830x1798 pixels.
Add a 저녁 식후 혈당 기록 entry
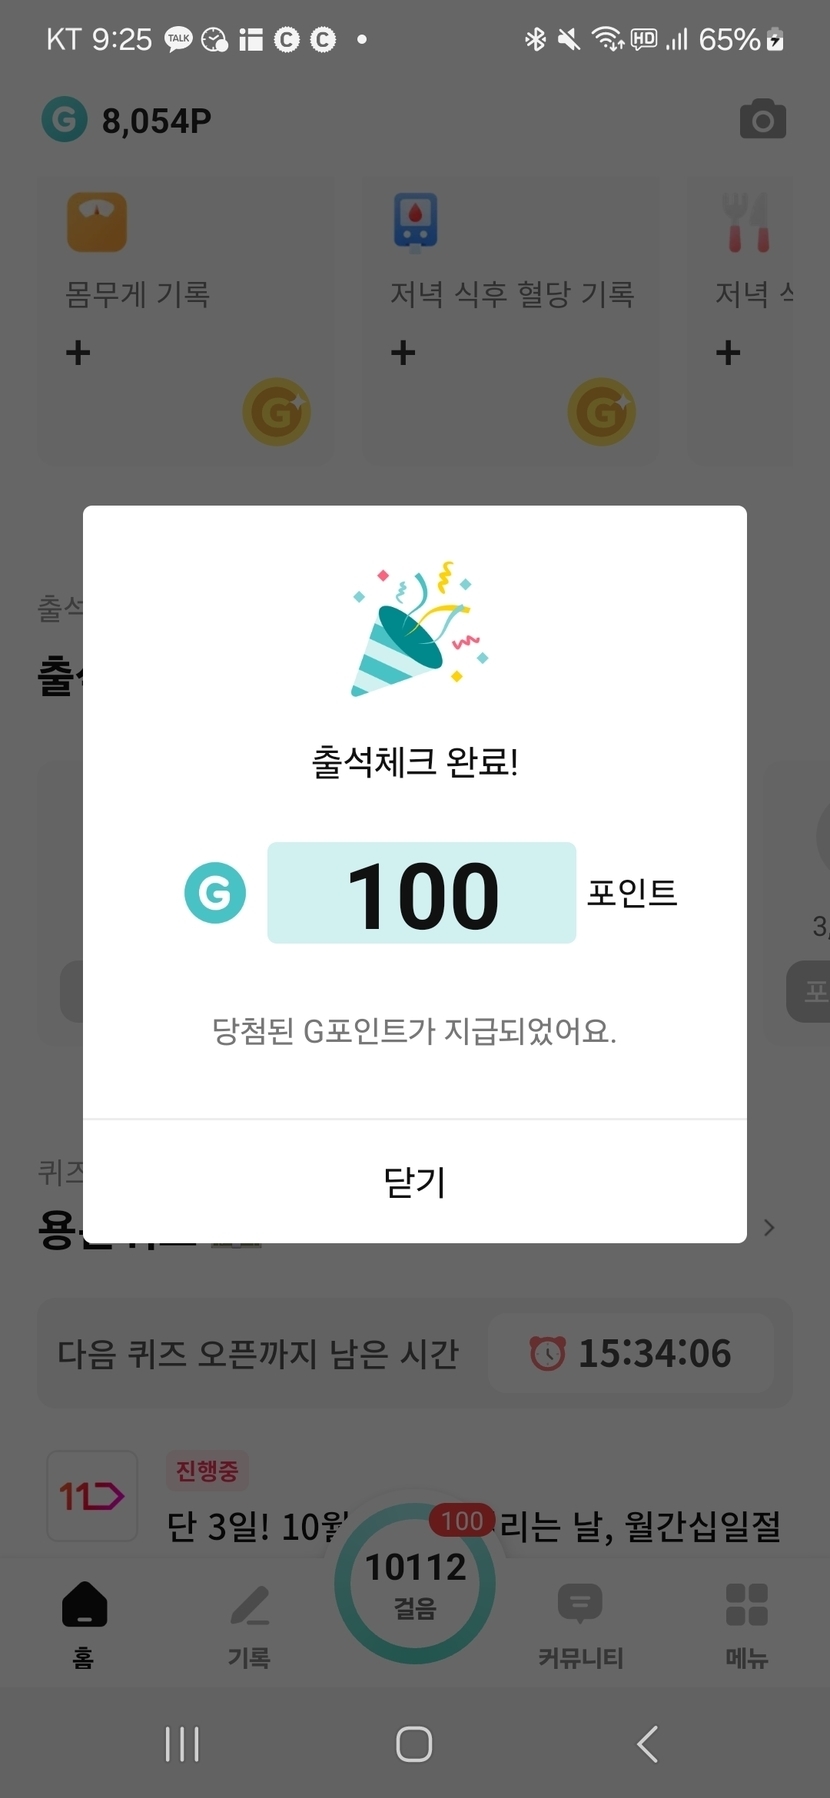coord(403,353)
